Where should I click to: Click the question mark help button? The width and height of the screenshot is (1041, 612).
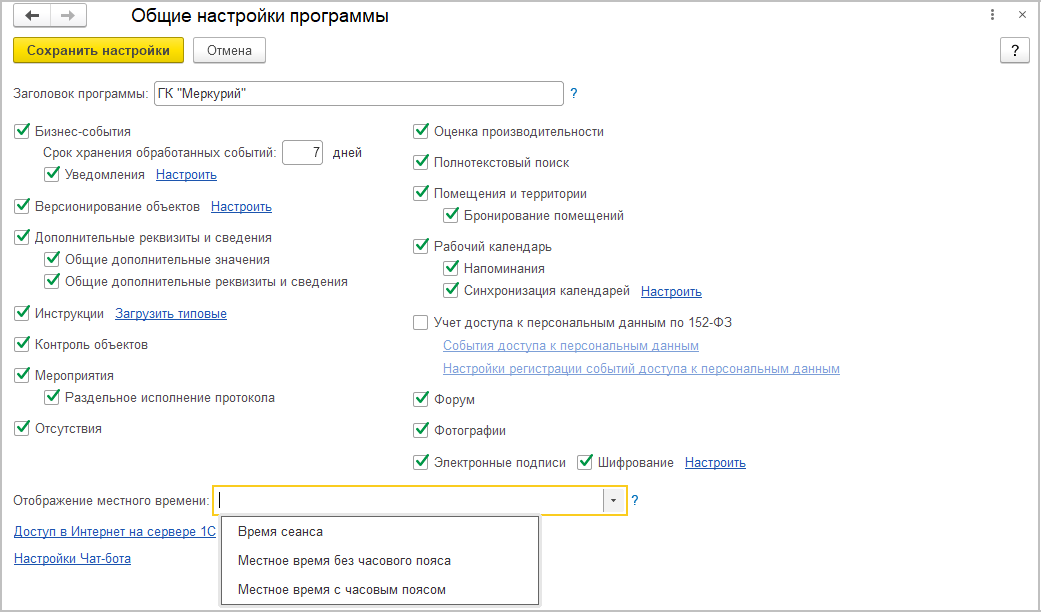coord(1014,51)
